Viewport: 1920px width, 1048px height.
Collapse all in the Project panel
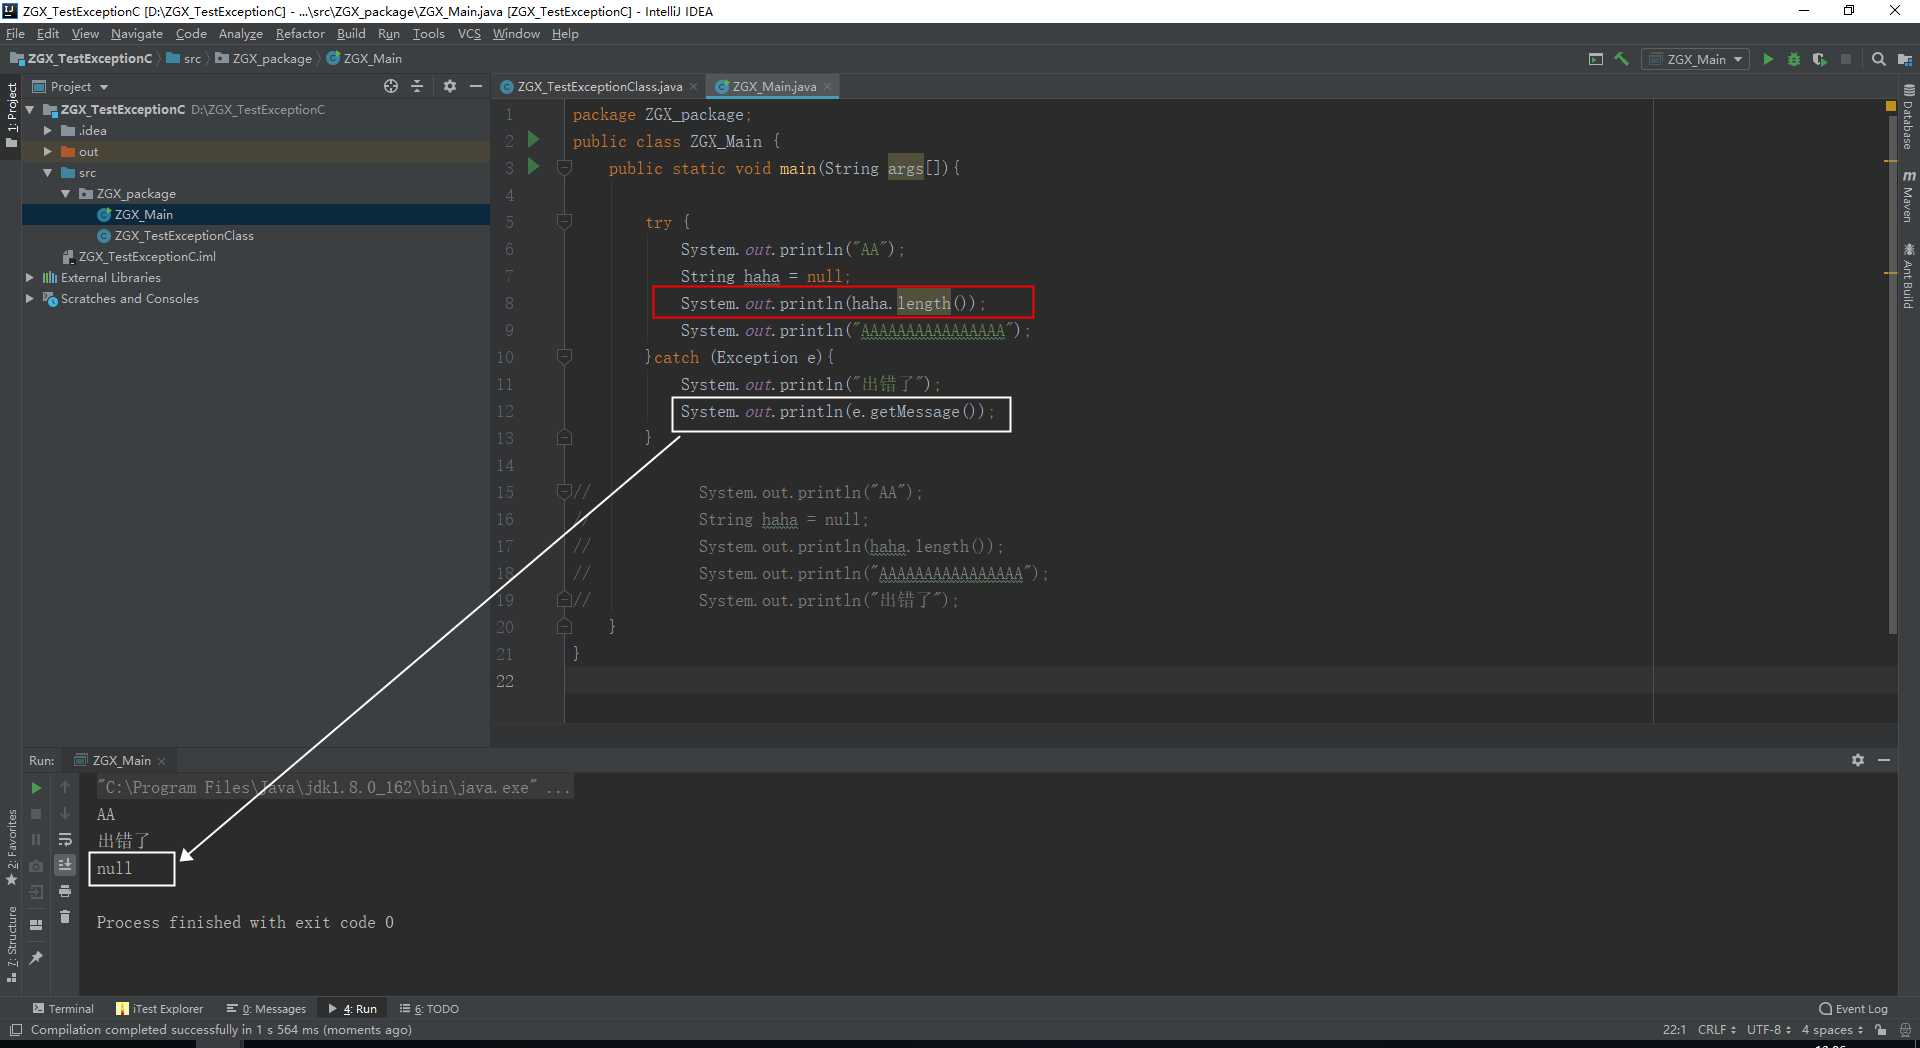click(x=418, y=87)
